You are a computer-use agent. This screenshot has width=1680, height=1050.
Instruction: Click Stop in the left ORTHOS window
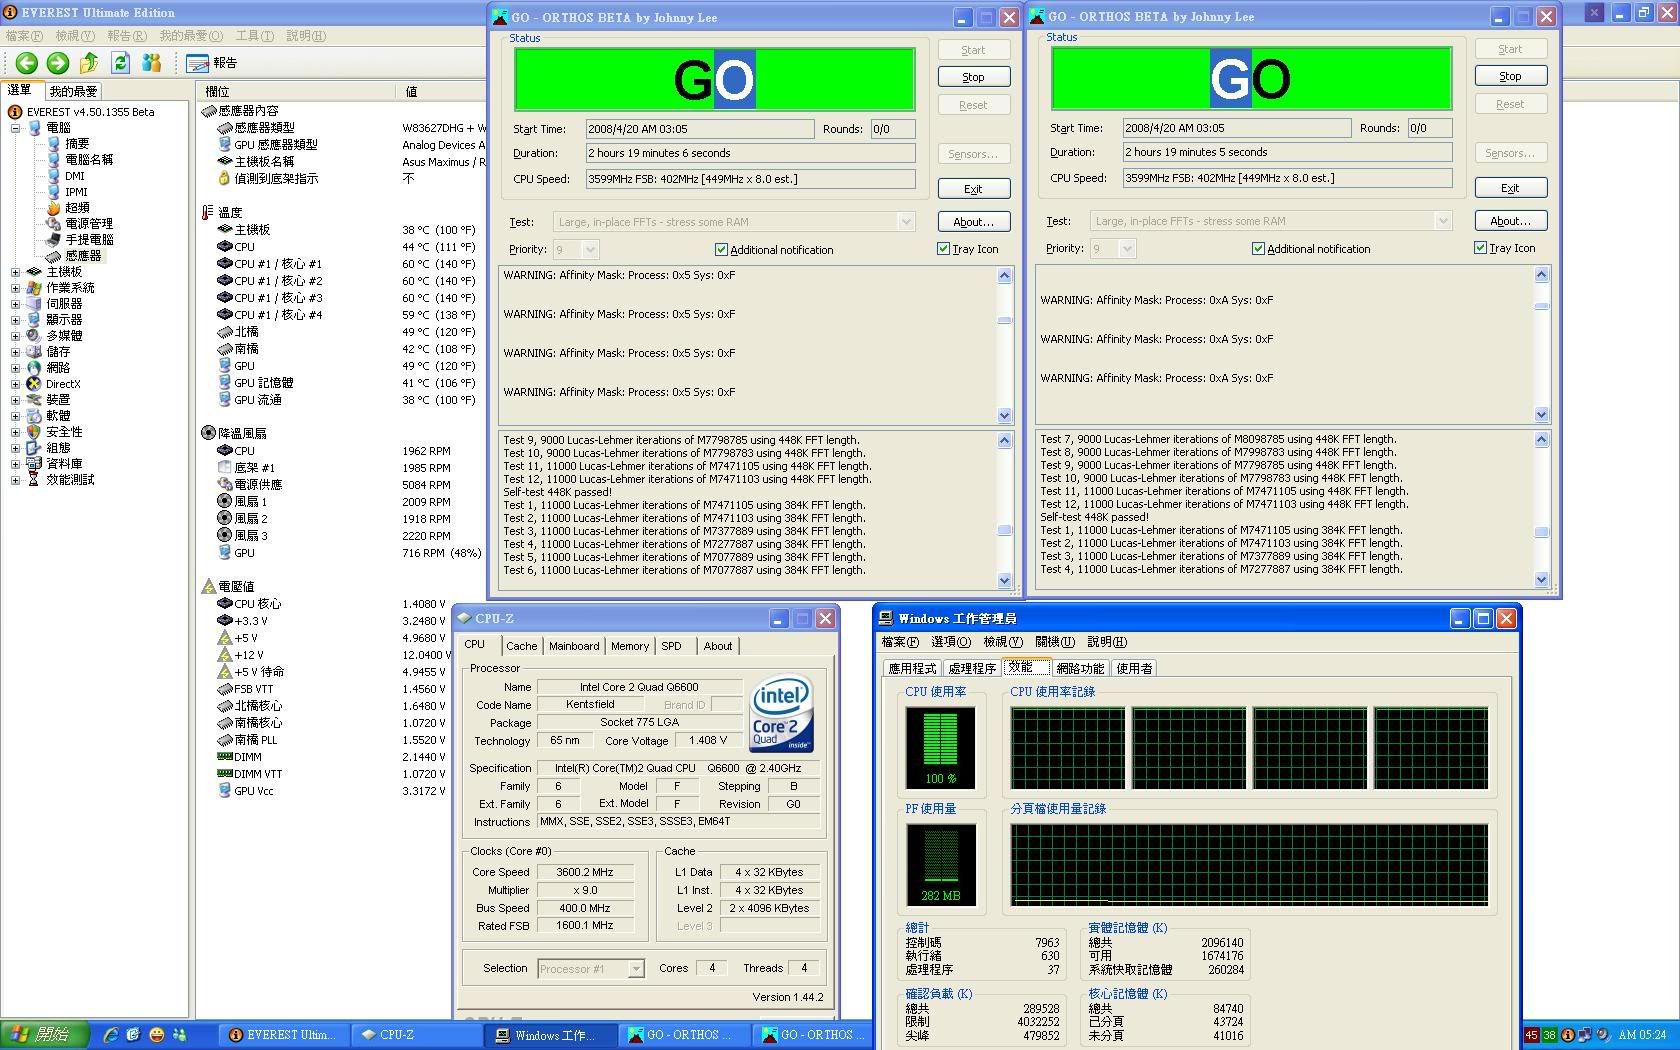[x=973, y=77]
